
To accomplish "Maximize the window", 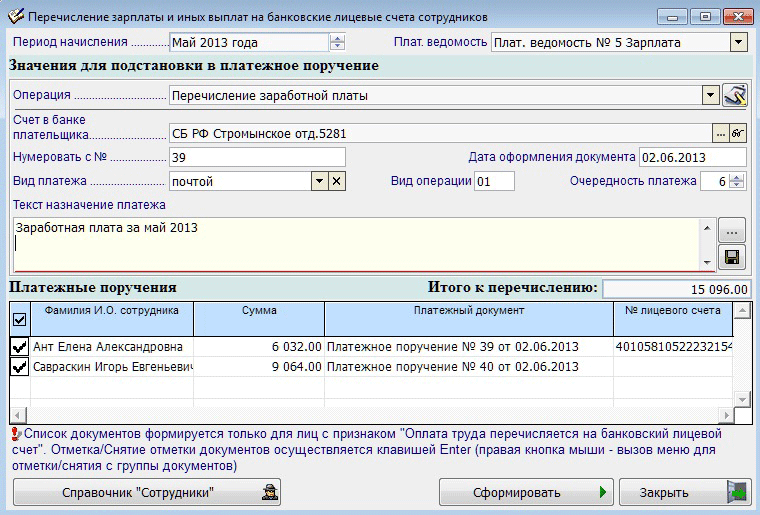I will click(705, 17).
